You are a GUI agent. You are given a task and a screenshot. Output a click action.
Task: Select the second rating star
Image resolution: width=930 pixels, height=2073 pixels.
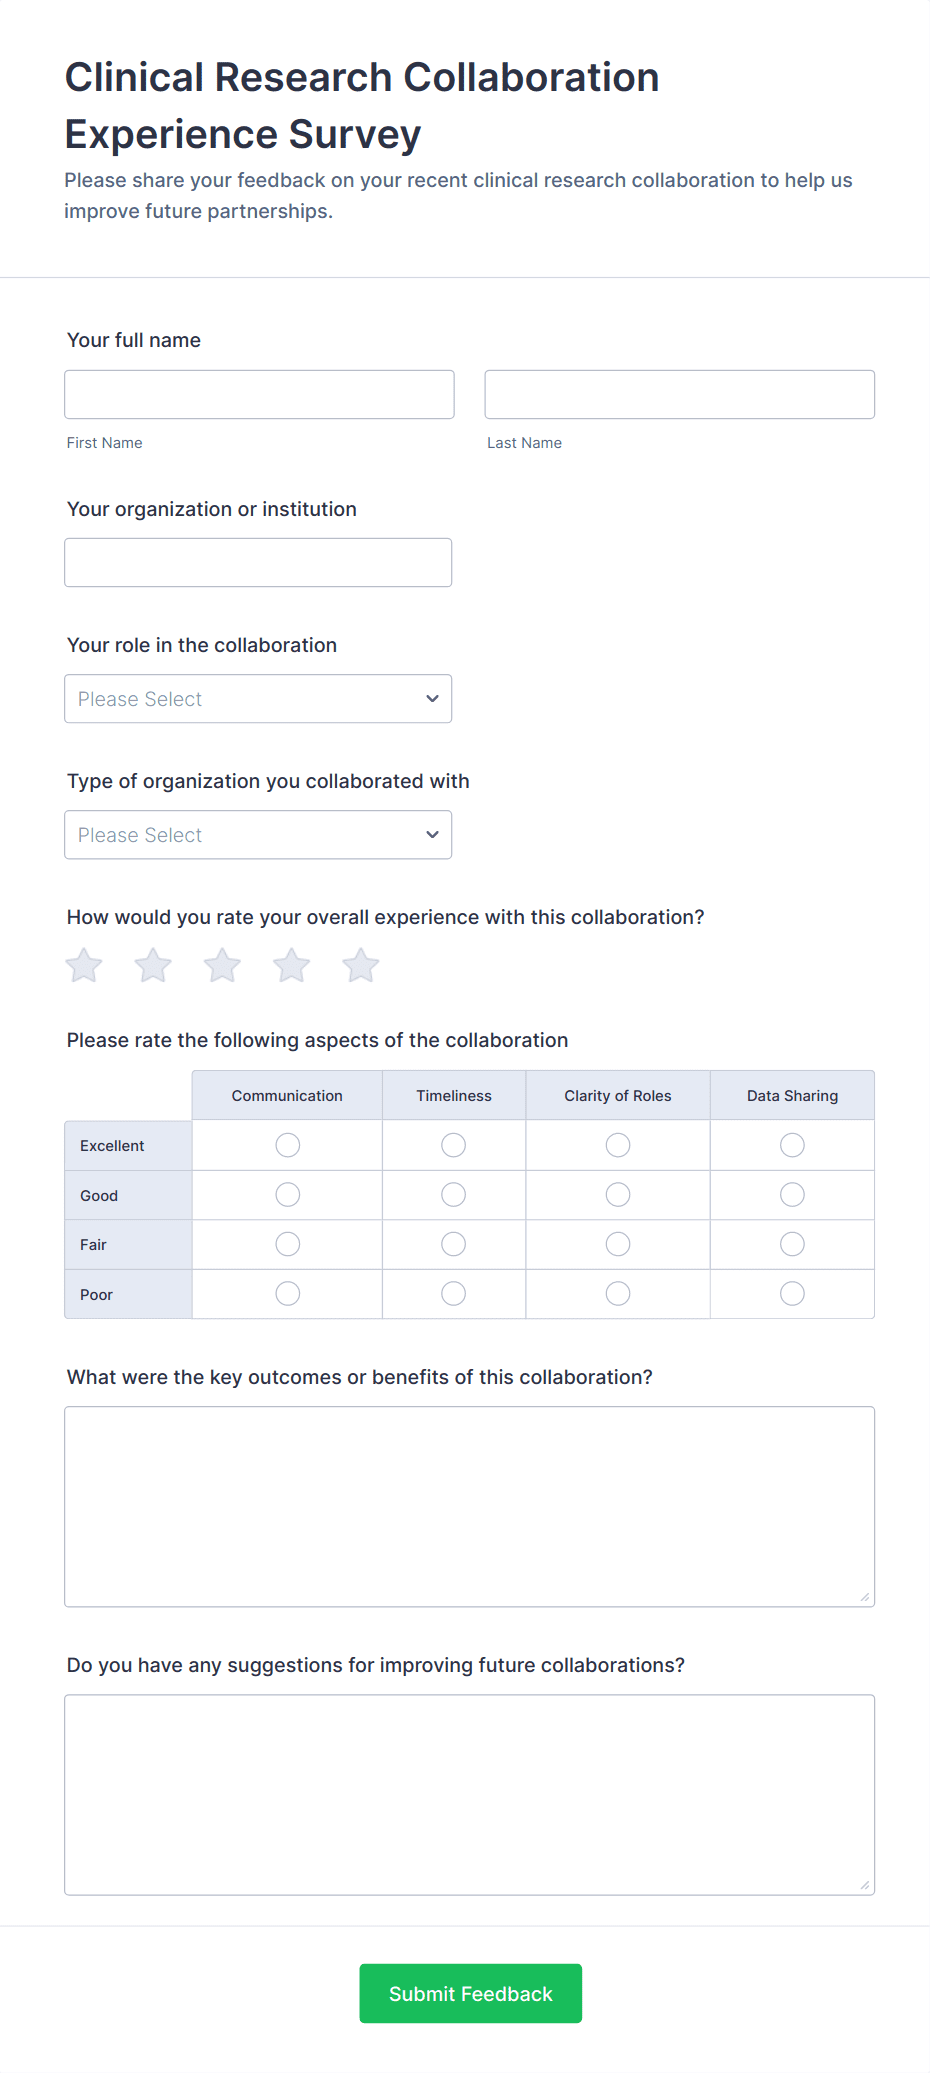(153, 966)
